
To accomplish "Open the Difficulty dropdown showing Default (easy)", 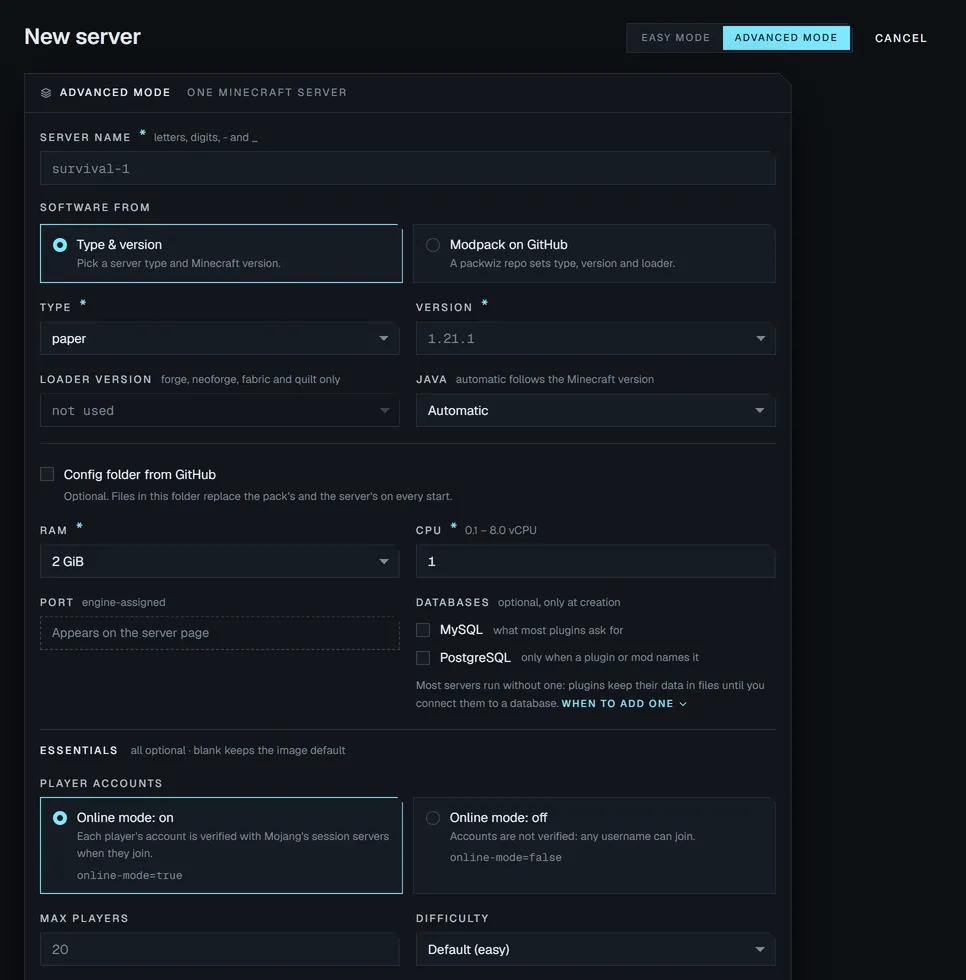I will [x=595, y=949].
